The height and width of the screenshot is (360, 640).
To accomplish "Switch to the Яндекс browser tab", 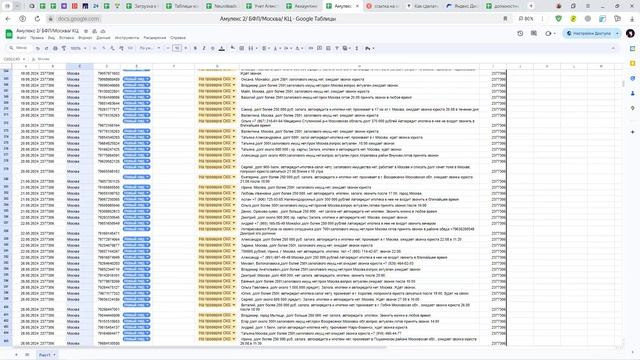I will coord(462,6).
